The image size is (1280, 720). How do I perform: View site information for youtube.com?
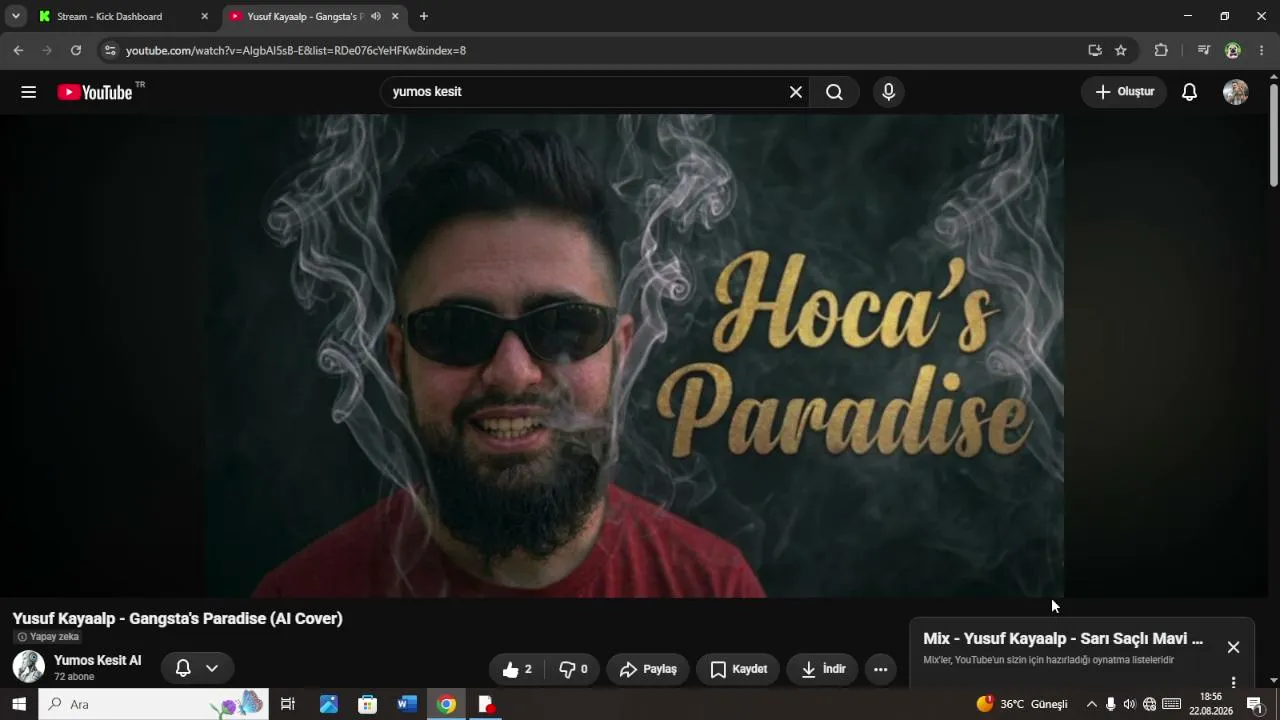point(110,50)
